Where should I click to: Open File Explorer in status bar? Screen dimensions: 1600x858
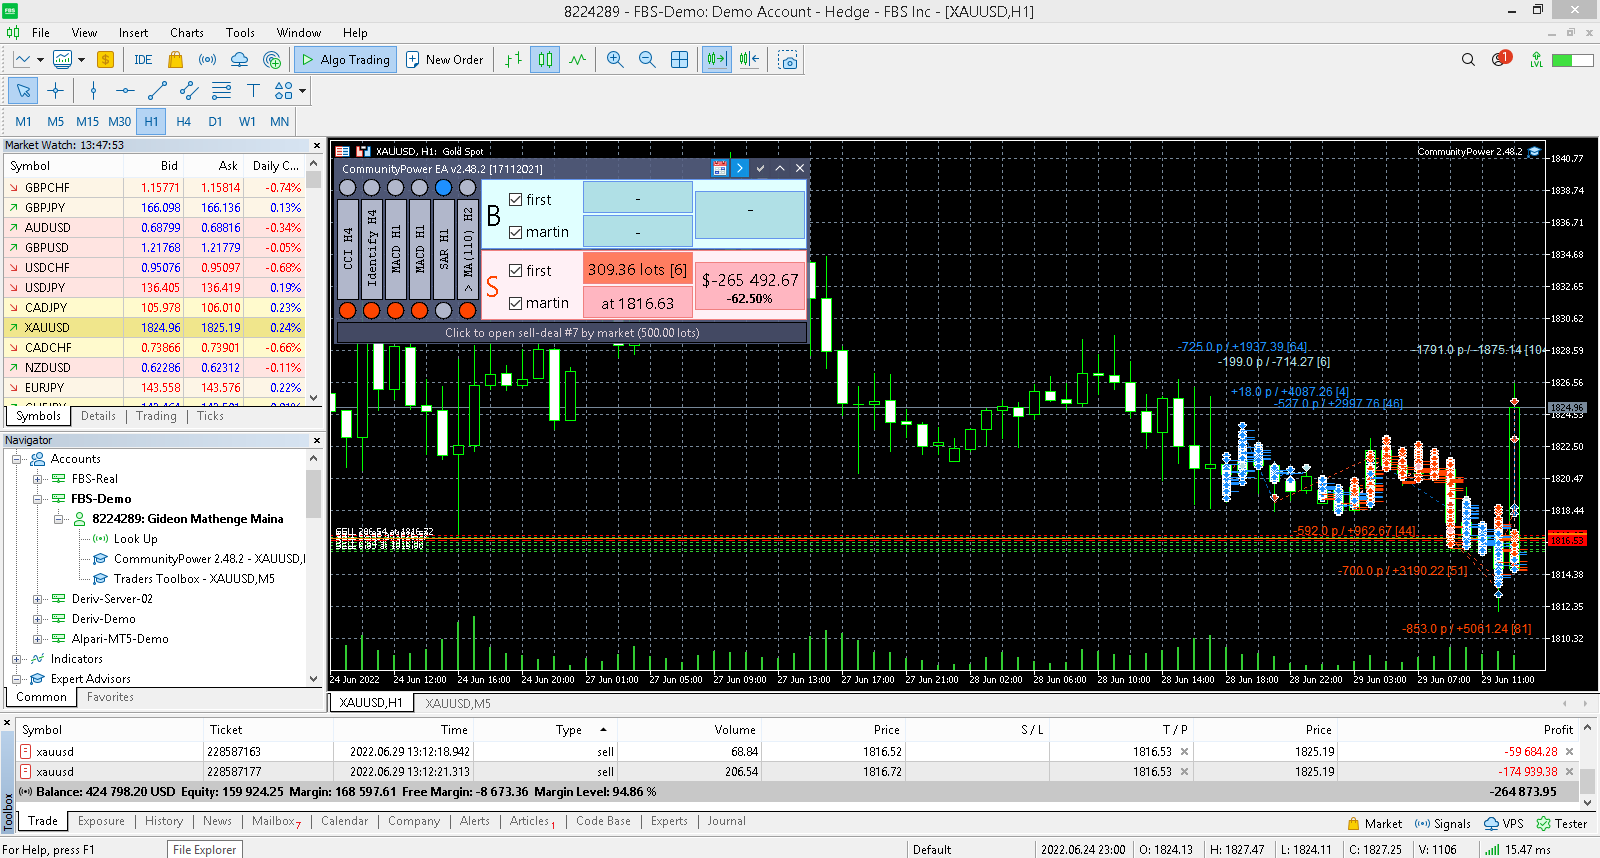tap(205, 850)
